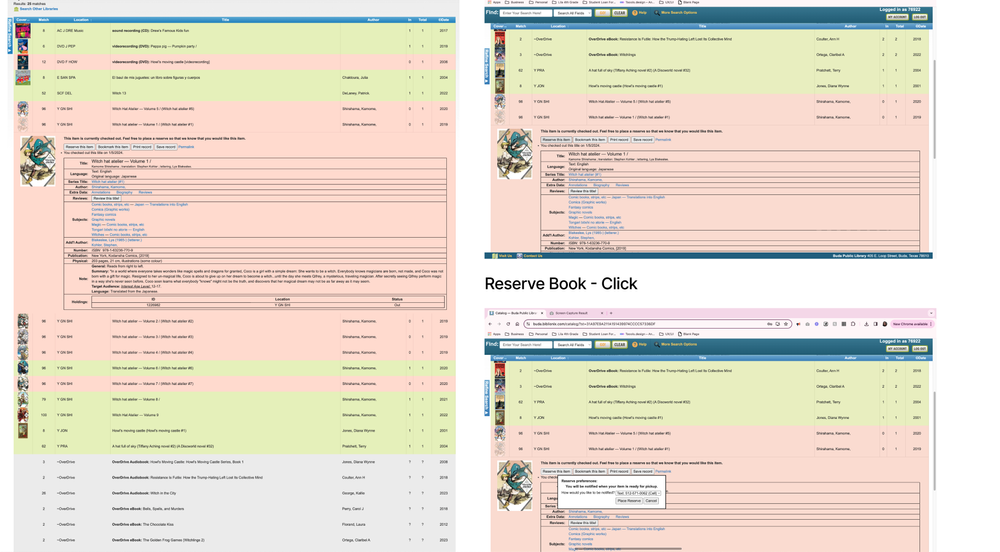
Task: Open the Lila 4th Grade bookmarks folder
Action: 565,334
